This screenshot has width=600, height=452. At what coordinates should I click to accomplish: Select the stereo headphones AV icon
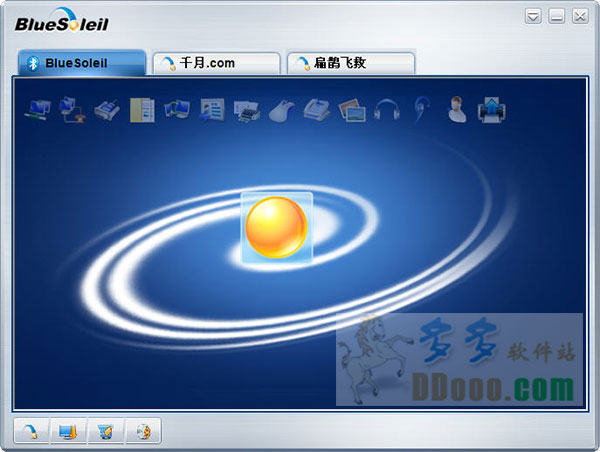pos(387,110)
